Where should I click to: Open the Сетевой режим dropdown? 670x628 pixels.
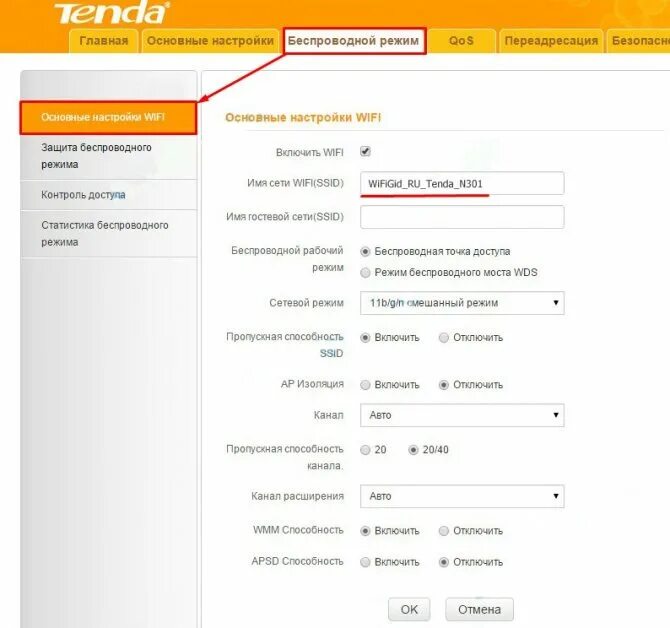[462, 303]
